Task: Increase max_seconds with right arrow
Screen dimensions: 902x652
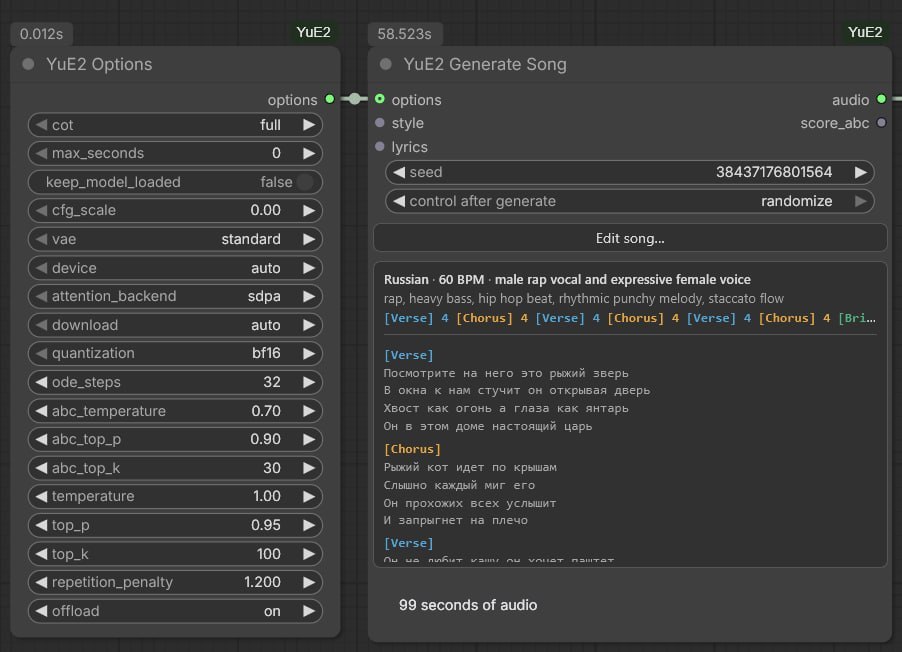Action: click(309, 153)
